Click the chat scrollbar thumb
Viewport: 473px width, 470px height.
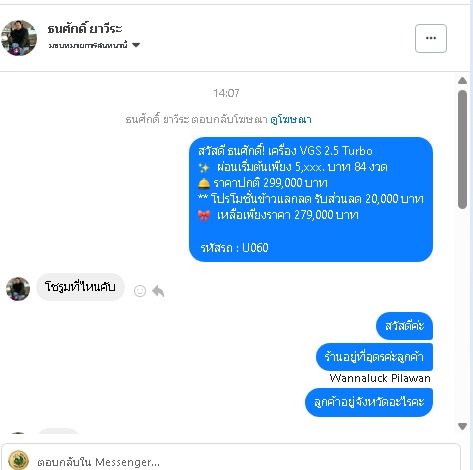tap(462, 149)
